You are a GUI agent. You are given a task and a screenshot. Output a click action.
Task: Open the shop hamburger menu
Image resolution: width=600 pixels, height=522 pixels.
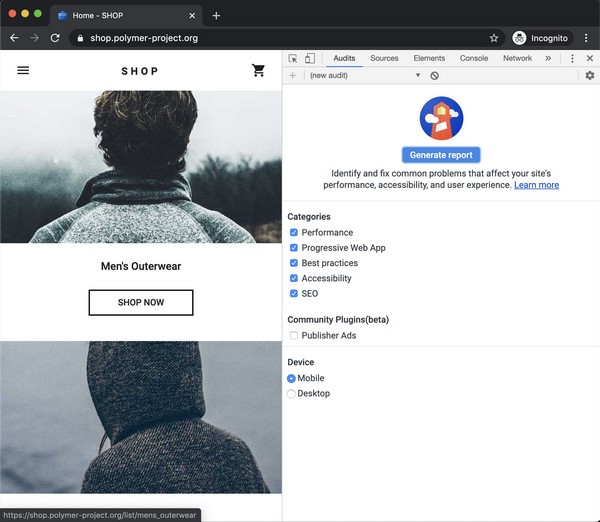[x=23, y=71]
